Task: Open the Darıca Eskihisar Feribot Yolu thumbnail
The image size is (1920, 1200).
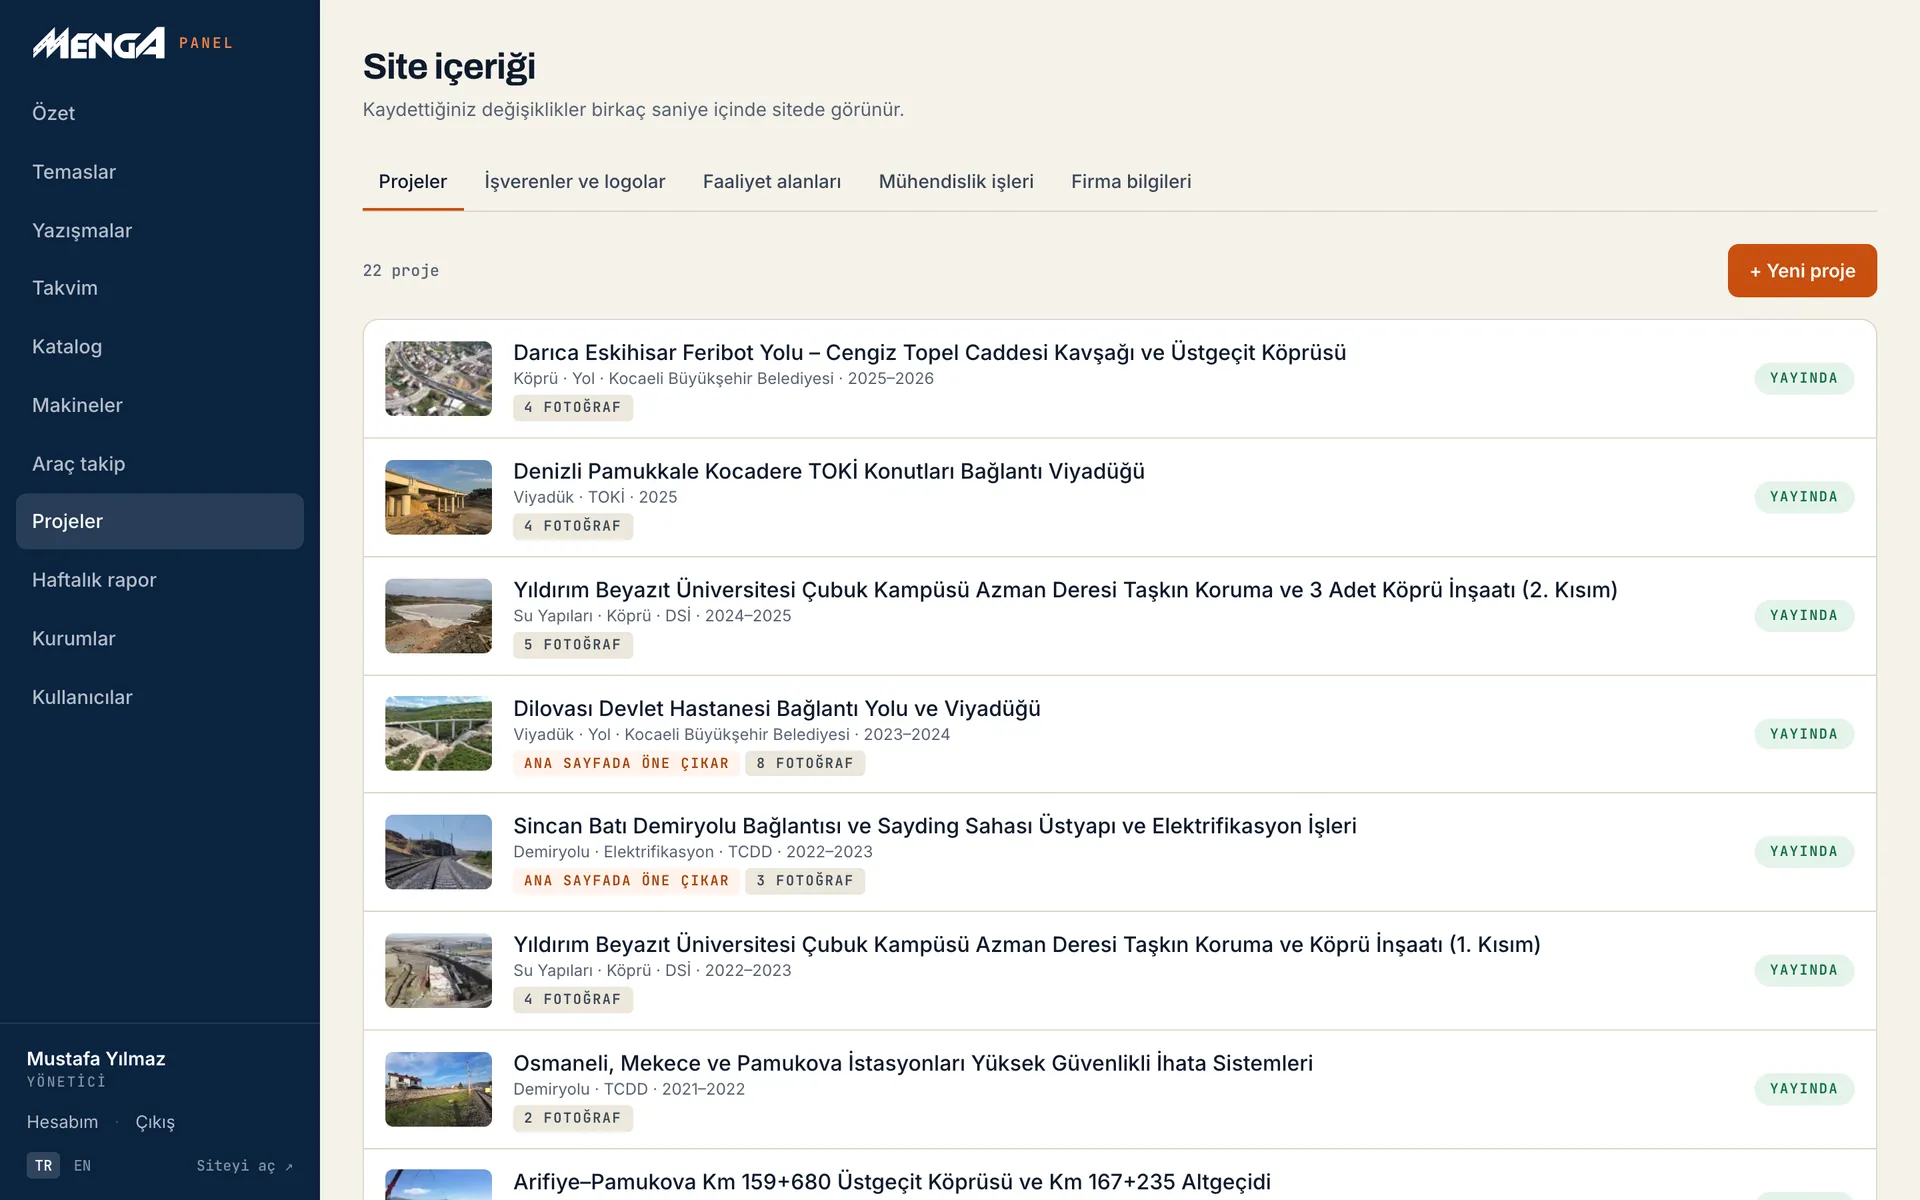Action: point(438,379)
